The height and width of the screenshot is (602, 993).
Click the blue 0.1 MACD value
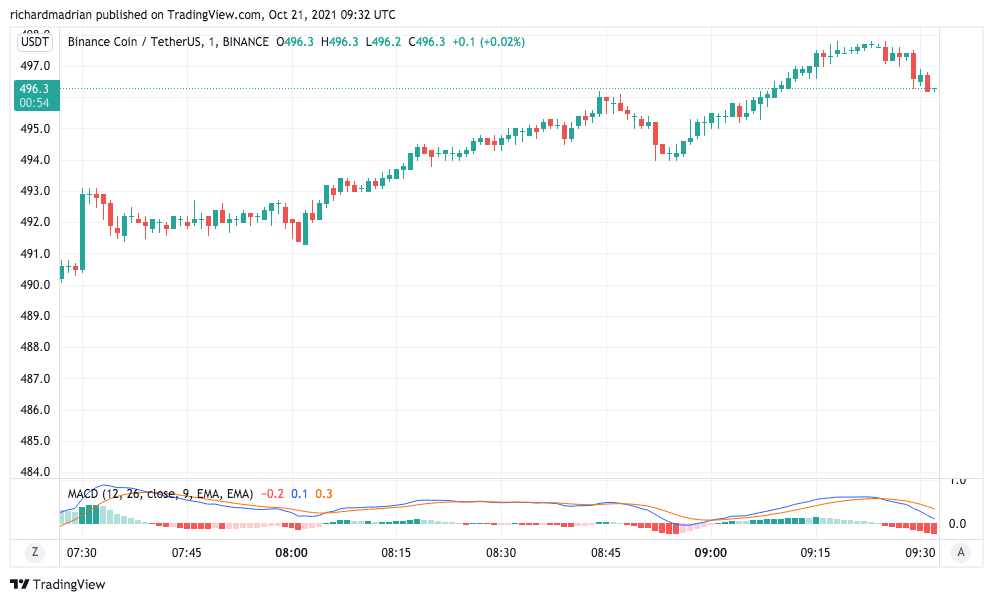(x=299, y=494)
